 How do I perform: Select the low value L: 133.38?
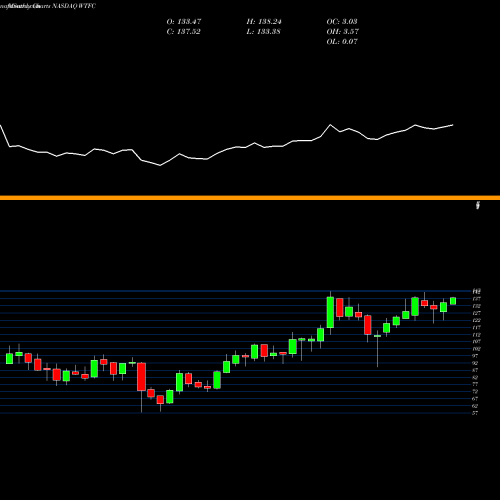(x=263, y=32)
